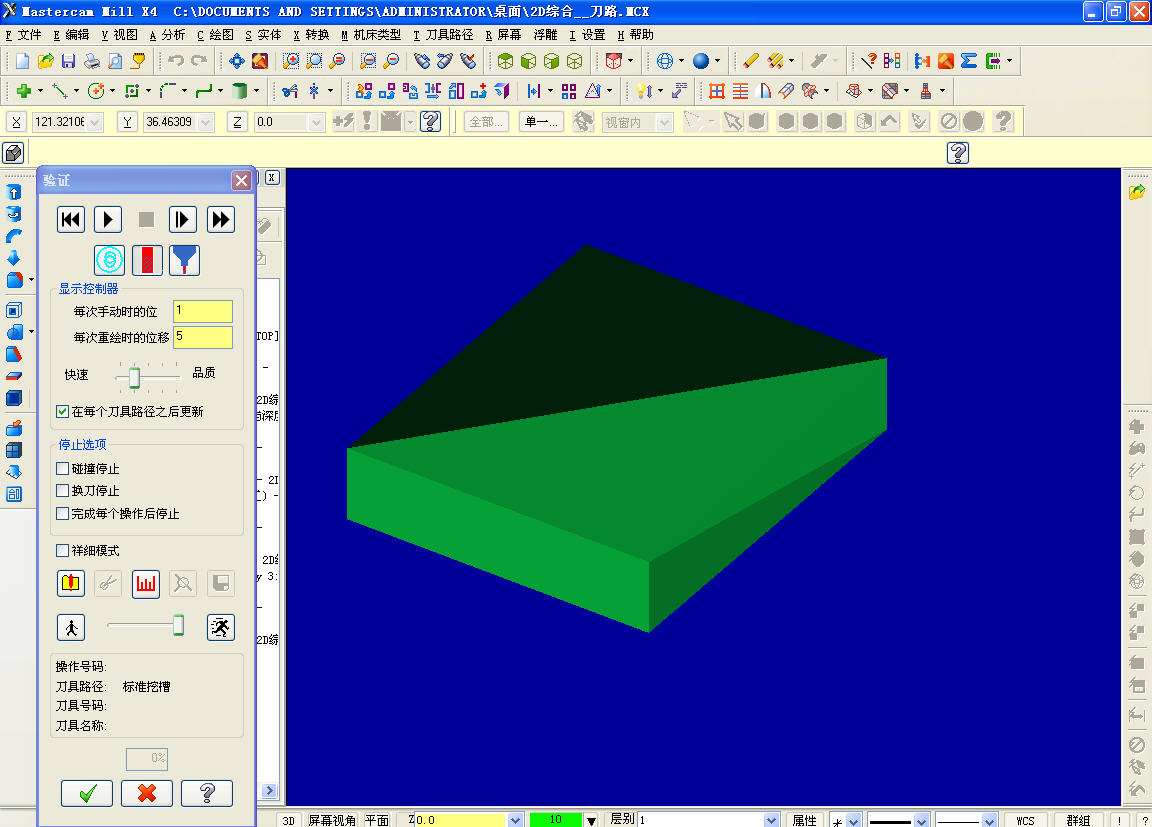The width and height of the screenshot is (1152, 827).
Task: Click the verification speed slider handle
Action: (179, 626)
